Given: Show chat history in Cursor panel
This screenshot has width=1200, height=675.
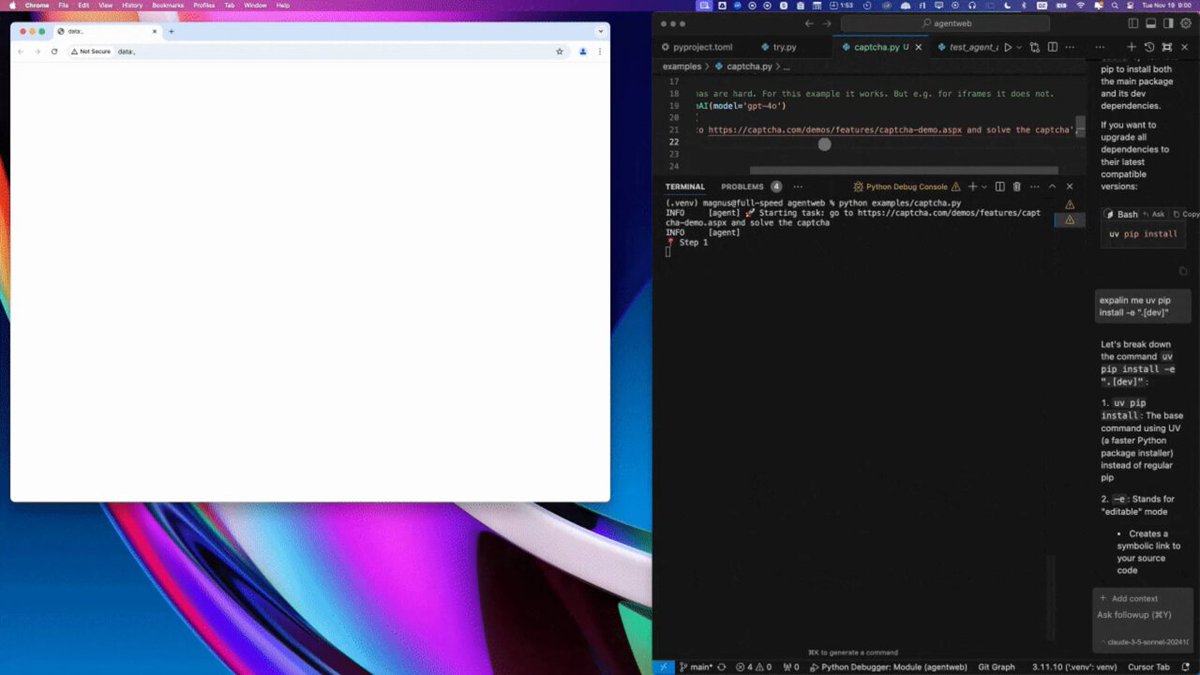Looking at the screenshot, I should click(1149, 47).
